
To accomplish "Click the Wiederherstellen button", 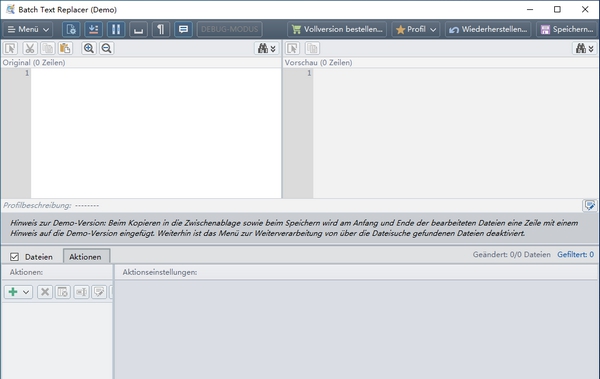I will point(488,29).
